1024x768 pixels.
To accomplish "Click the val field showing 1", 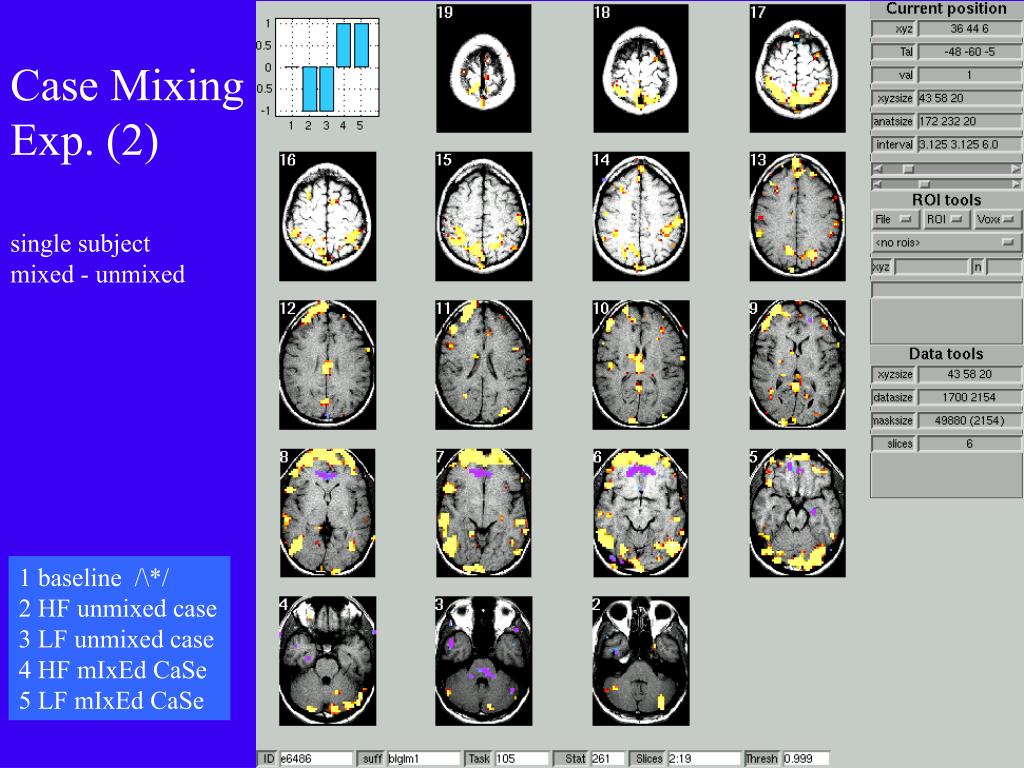I will point(969,75).
